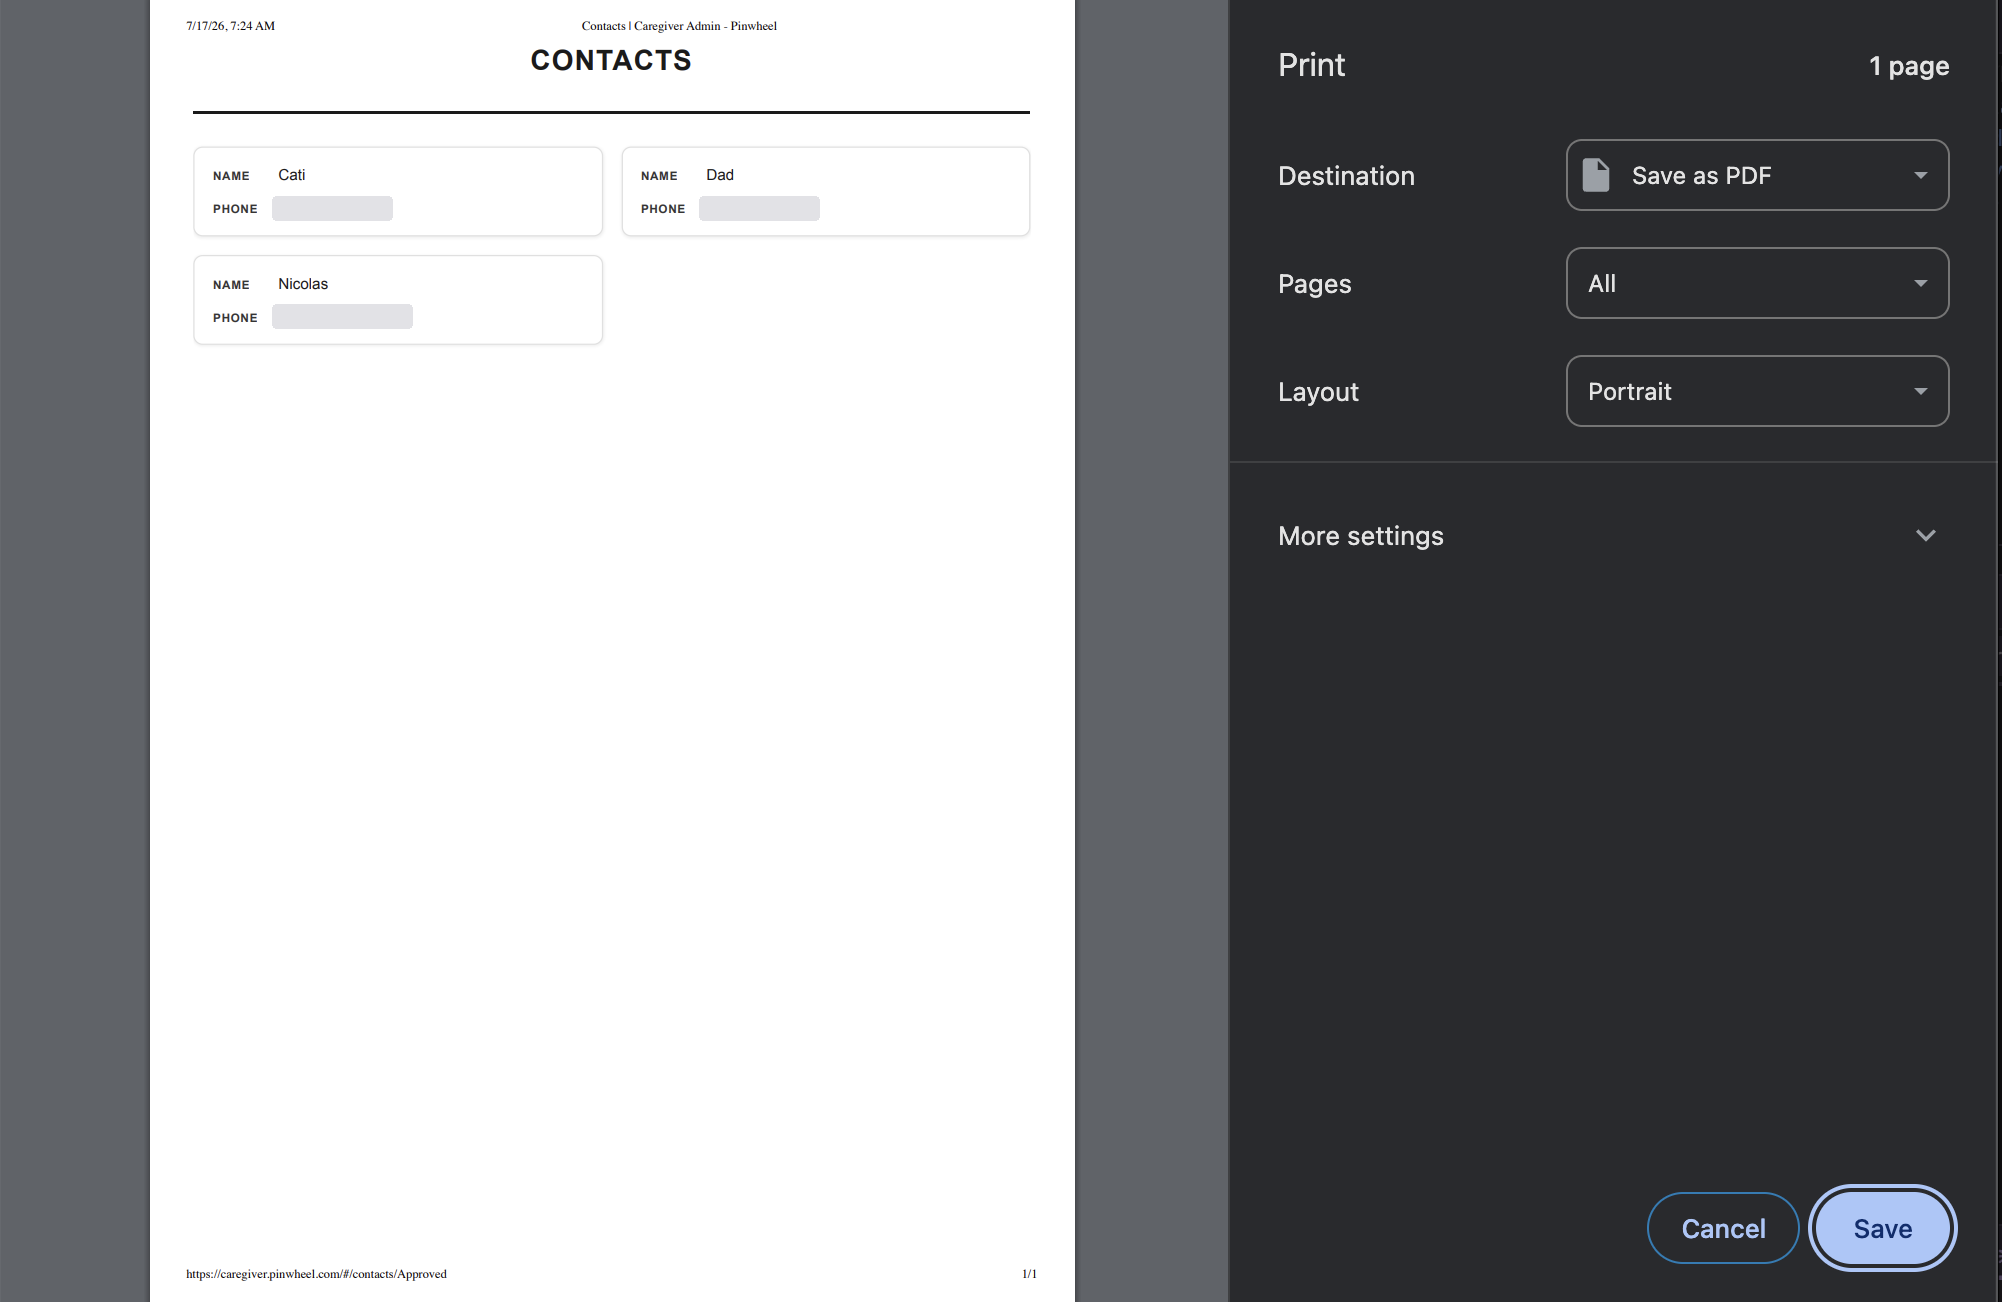The height and width of the screenshot is (1302, 2002).
Task: Click the 1 page count label
Action: click(1909, 66)
